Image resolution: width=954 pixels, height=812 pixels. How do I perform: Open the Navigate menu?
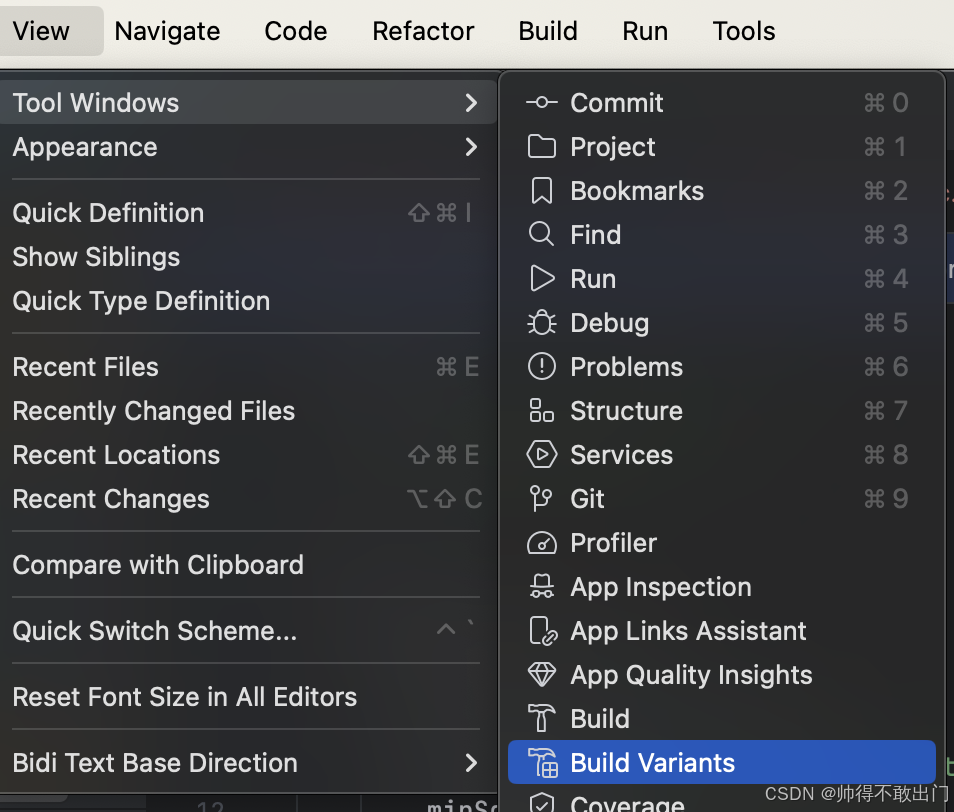[x=167, y=31]
